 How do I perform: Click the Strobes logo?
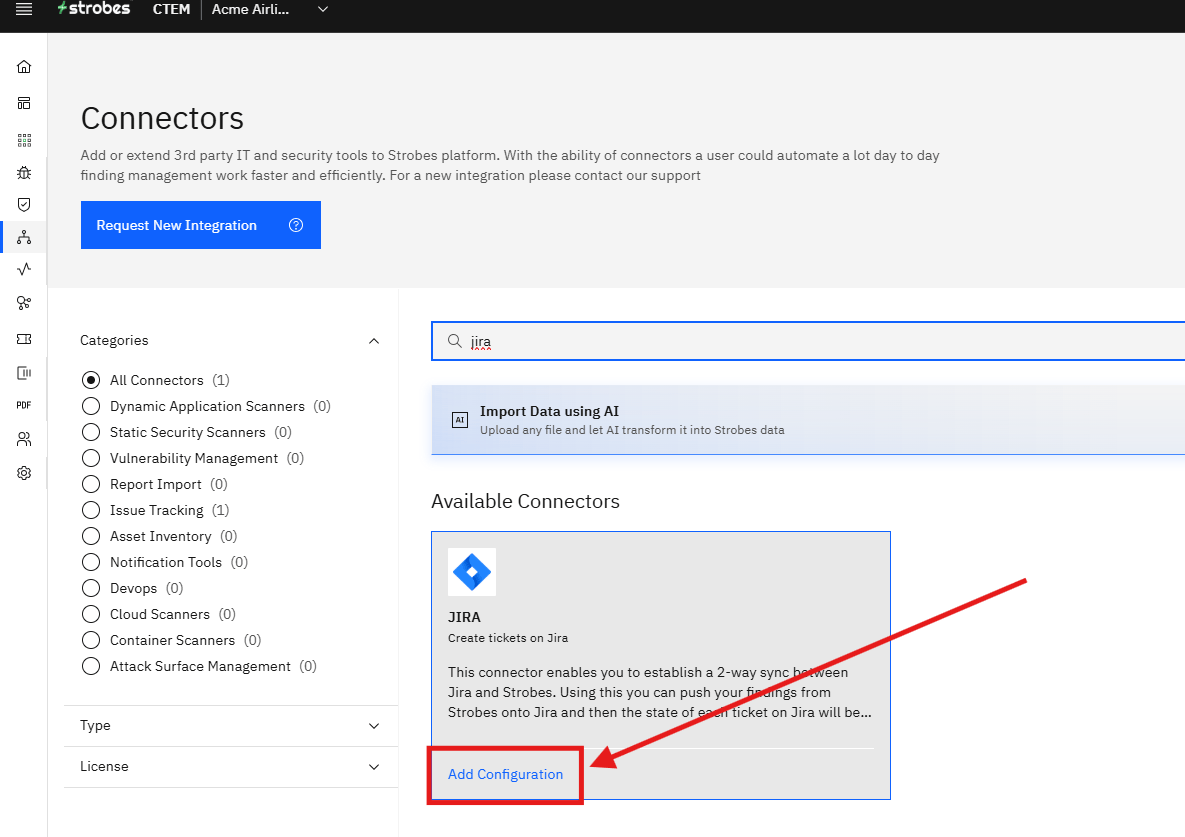94,9
